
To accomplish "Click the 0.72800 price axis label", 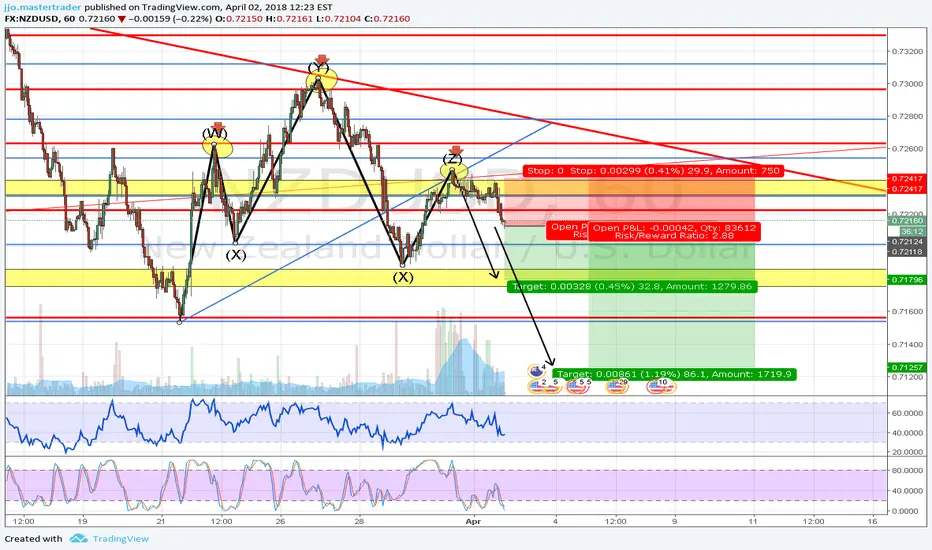I will click(906, 117).
